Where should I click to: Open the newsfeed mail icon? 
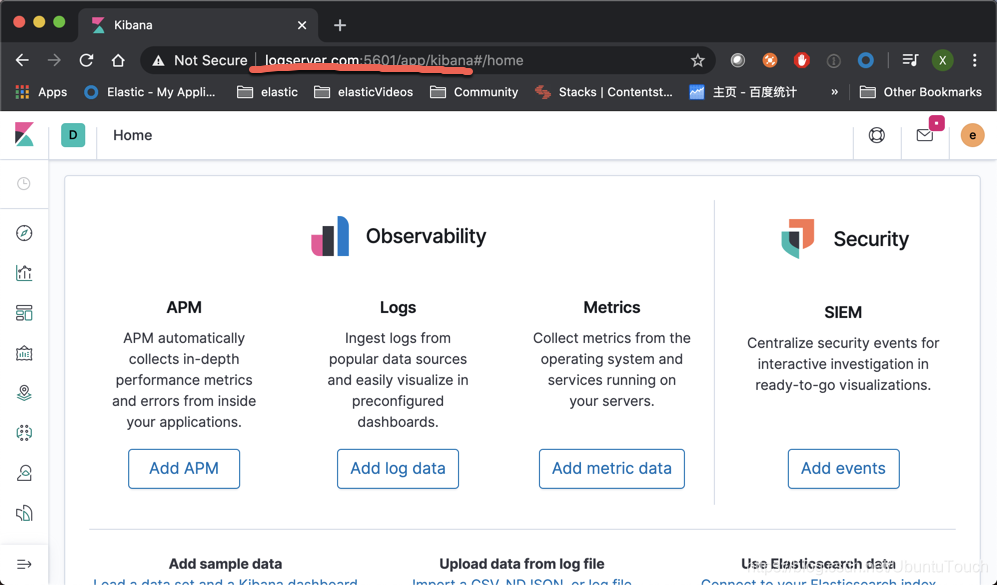925,135
